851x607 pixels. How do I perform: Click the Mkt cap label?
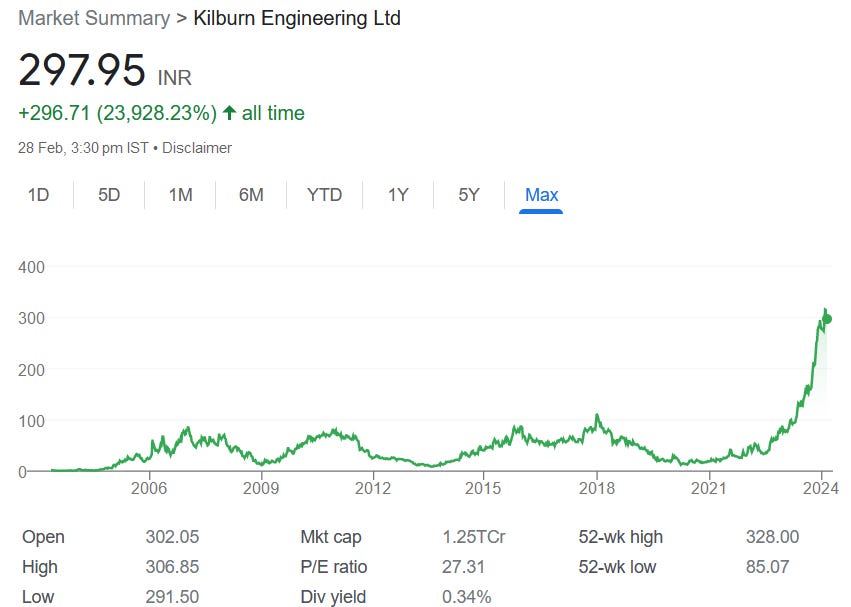(x=331, y=537)
